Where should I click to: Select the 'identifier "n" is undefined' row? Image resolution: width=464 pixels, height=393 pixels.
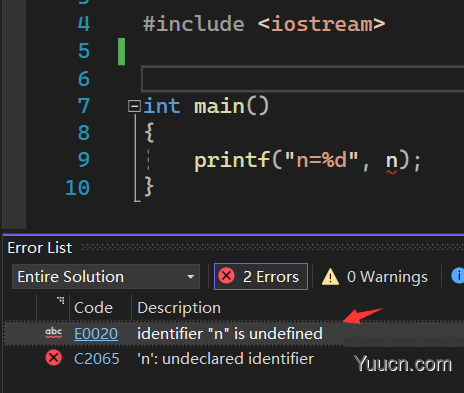pos(233,333)
